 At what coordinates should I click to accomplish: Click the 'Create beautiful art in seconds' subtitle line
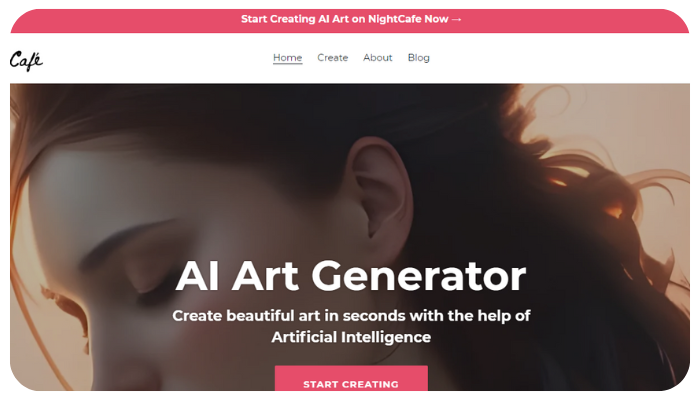pos(351,316)
